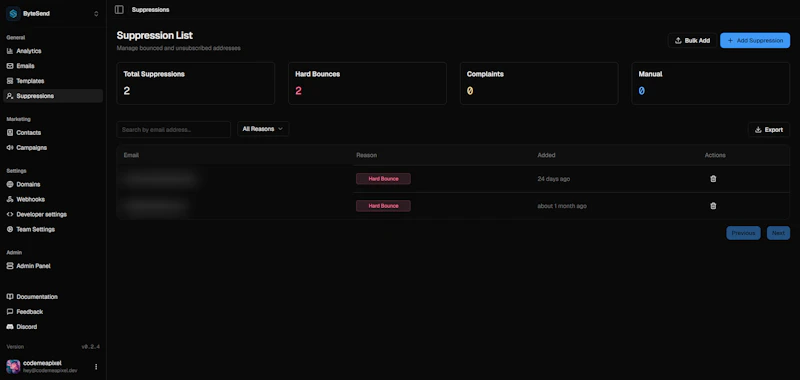This screenshot has height=380, width=800.
Task: Click the Domains globe icon
Action: [10, 184]
